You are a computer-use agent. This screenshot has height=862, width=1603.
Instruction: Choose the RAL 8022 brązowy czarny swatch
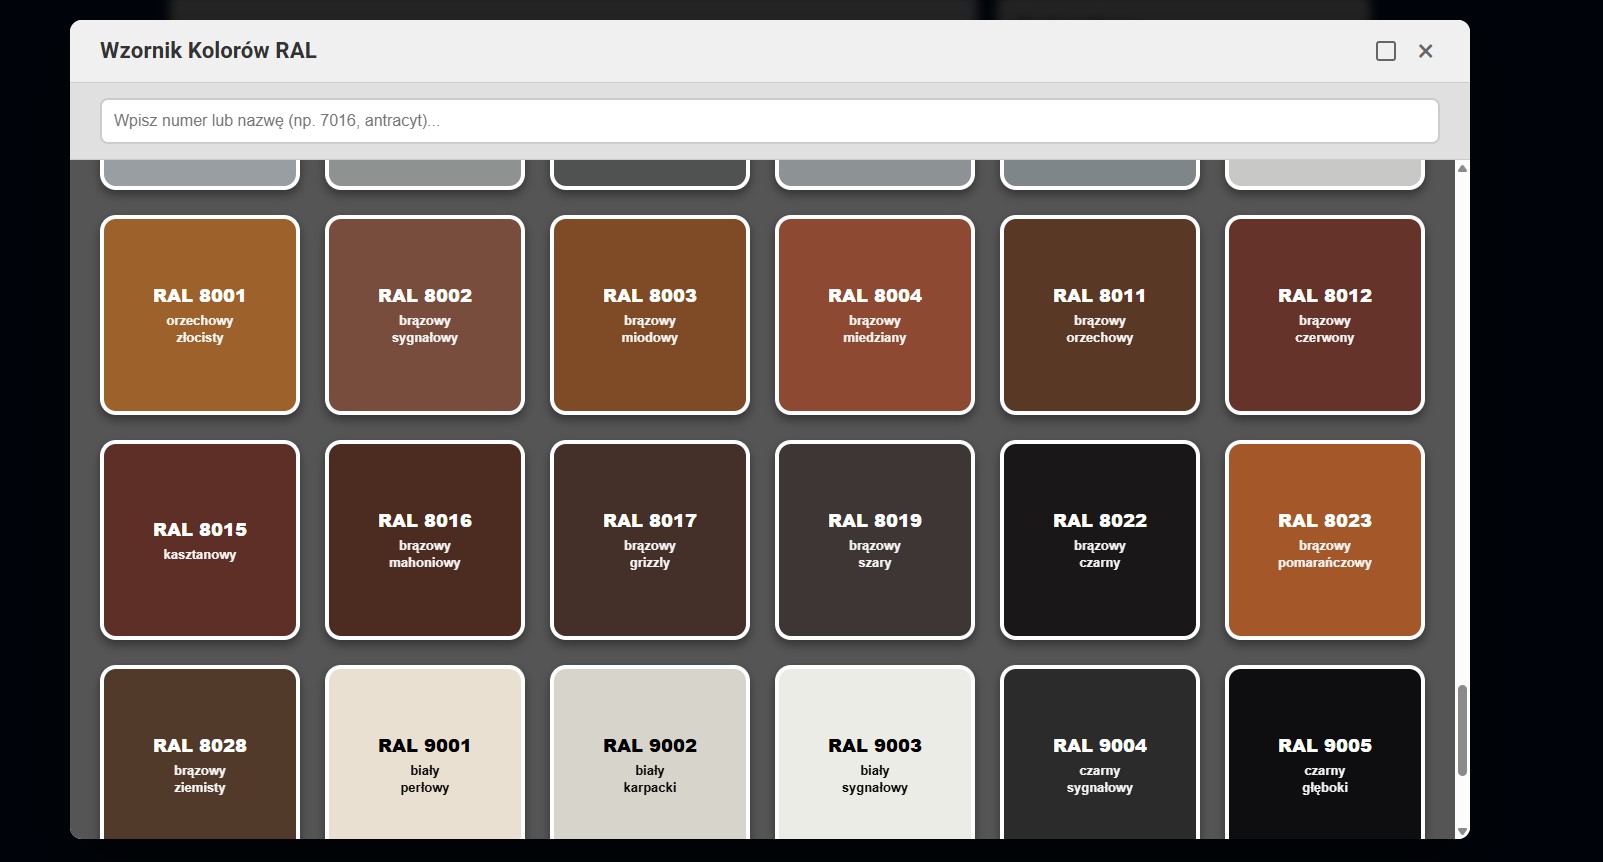1100,540
